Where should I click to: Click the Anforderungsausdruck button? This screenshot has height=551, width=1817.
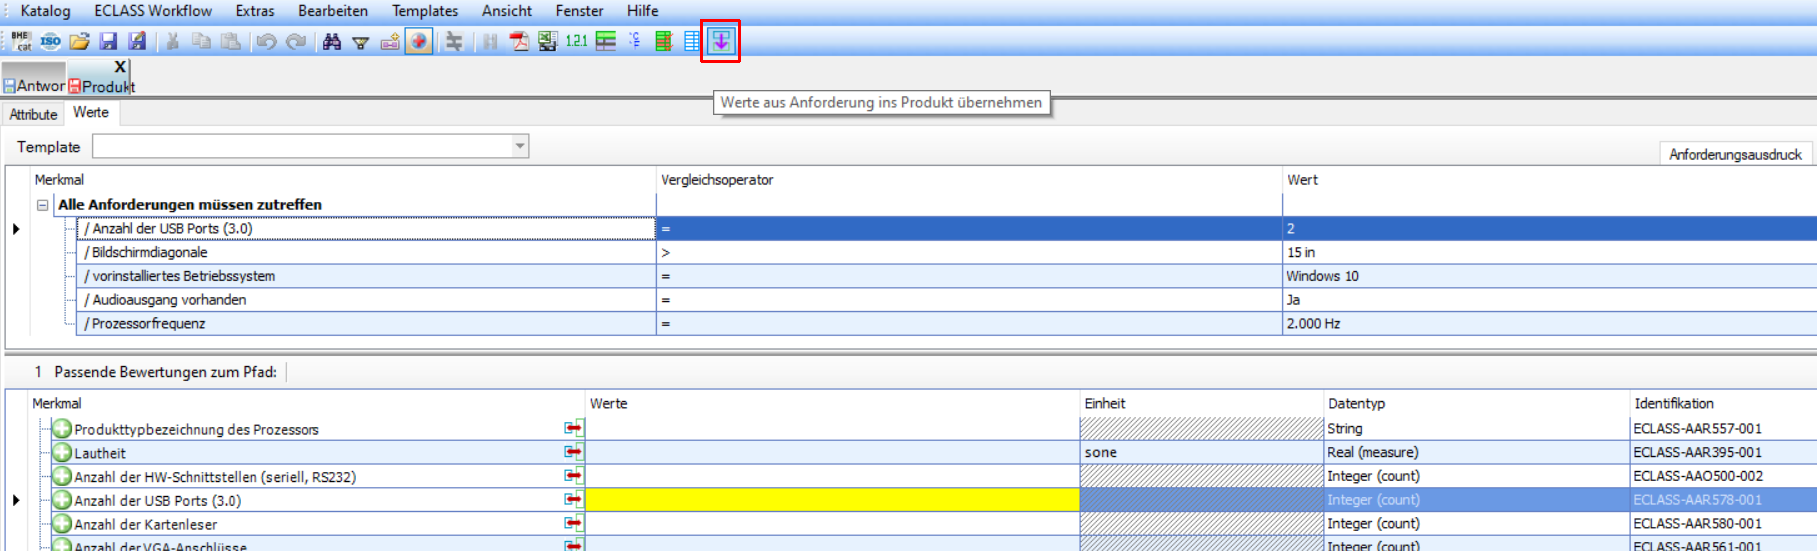pos(1734,154)
